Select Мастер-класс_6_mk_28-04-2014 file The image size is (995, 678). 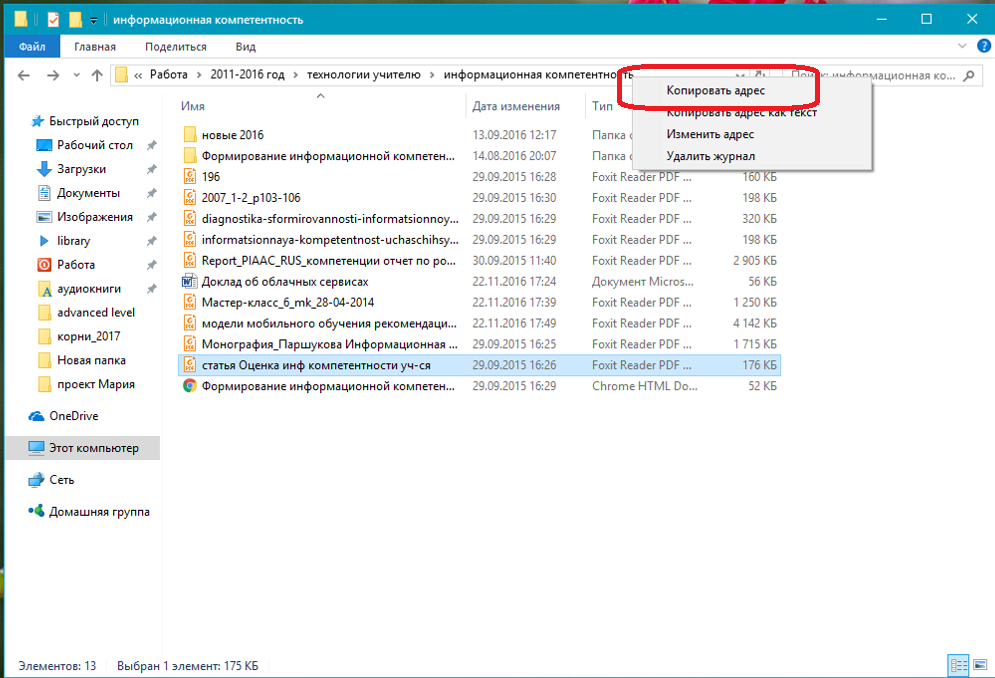coord(287,302)
